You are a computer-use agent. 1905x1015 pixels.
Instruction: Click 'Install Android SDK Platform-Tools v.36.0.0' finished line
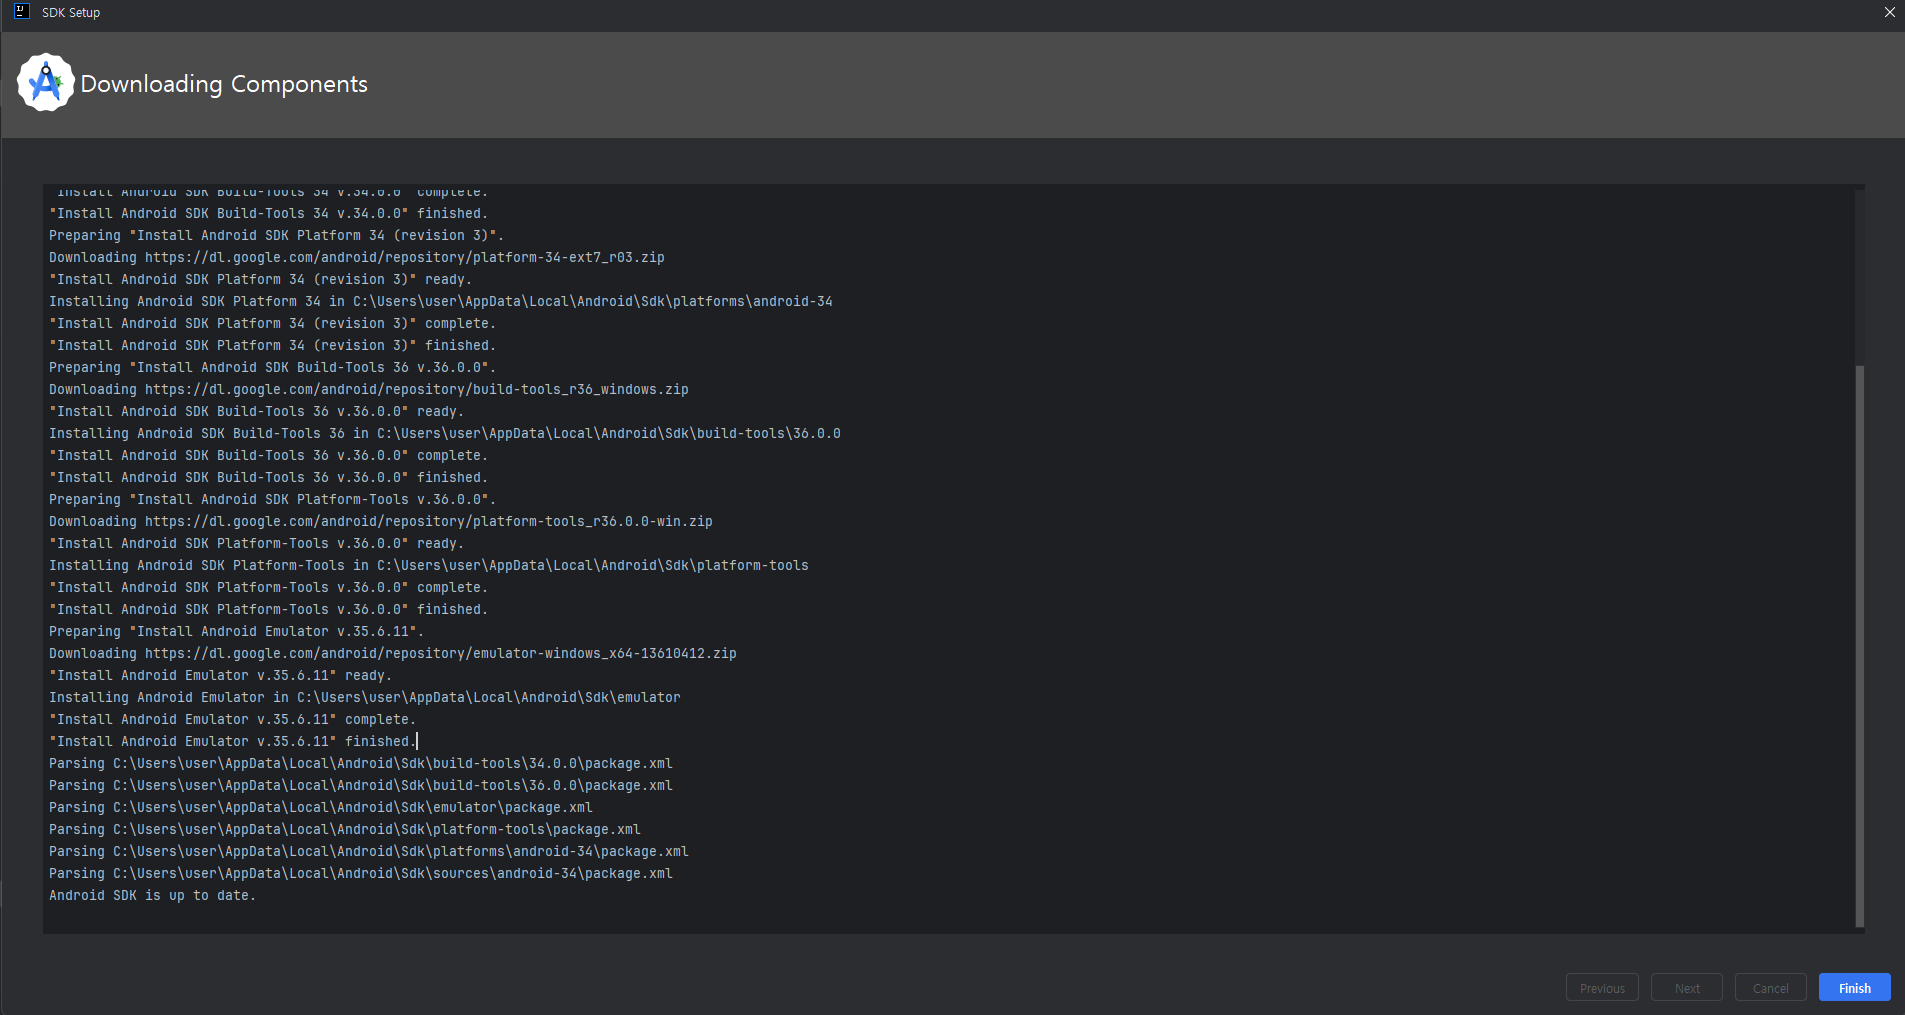click(x=268, y=609)
